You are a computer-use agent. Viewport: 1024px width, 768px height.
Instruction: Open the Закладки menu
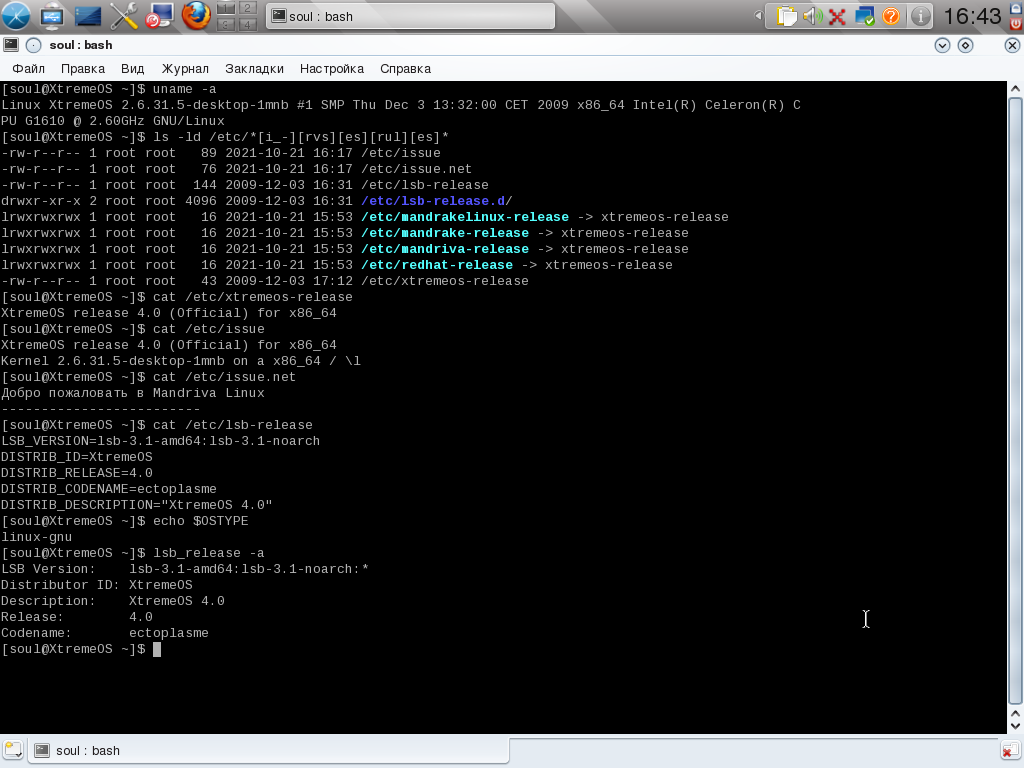[x=255, y=69]
